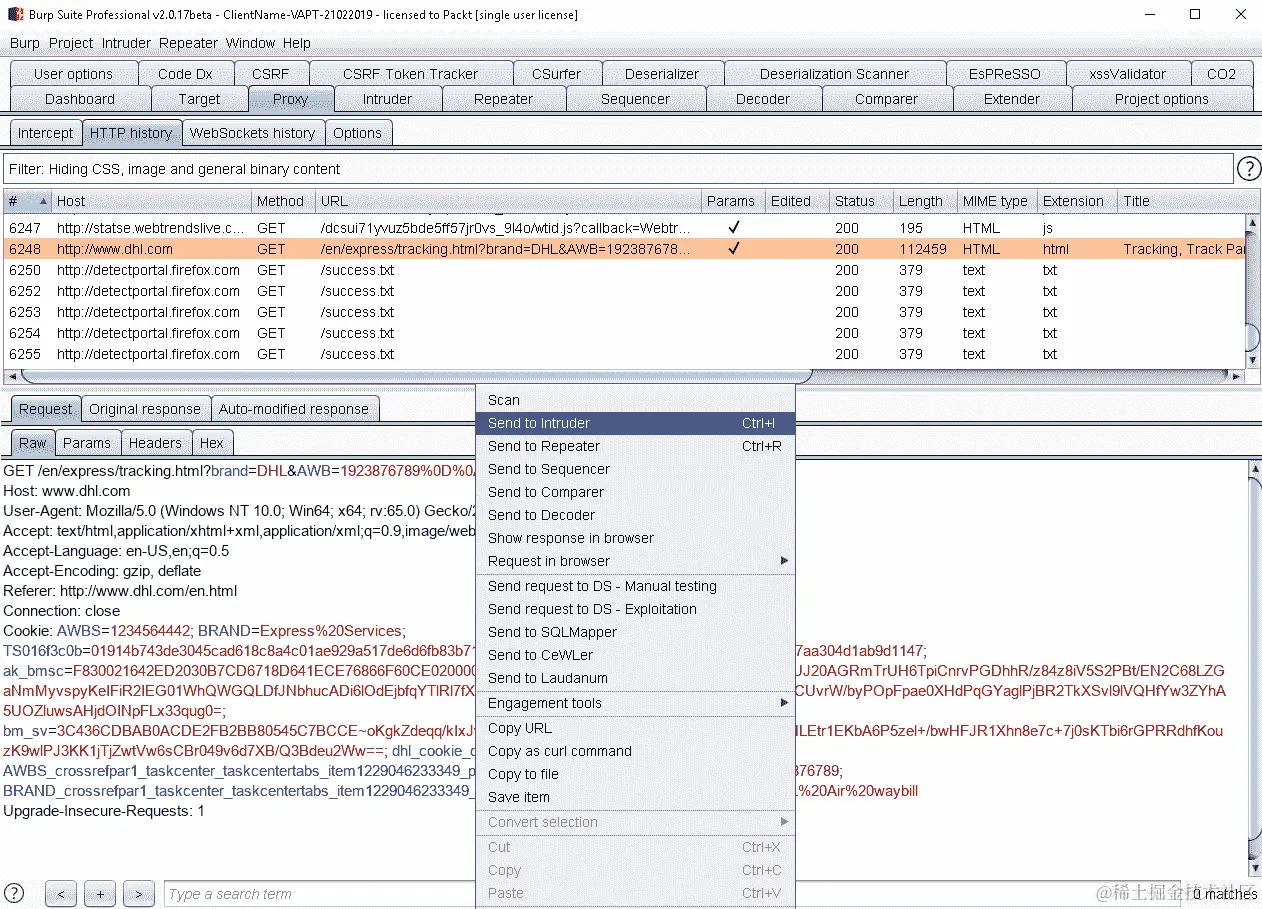Choose Send to Intruder in context menu

click(x=635, y=423)
